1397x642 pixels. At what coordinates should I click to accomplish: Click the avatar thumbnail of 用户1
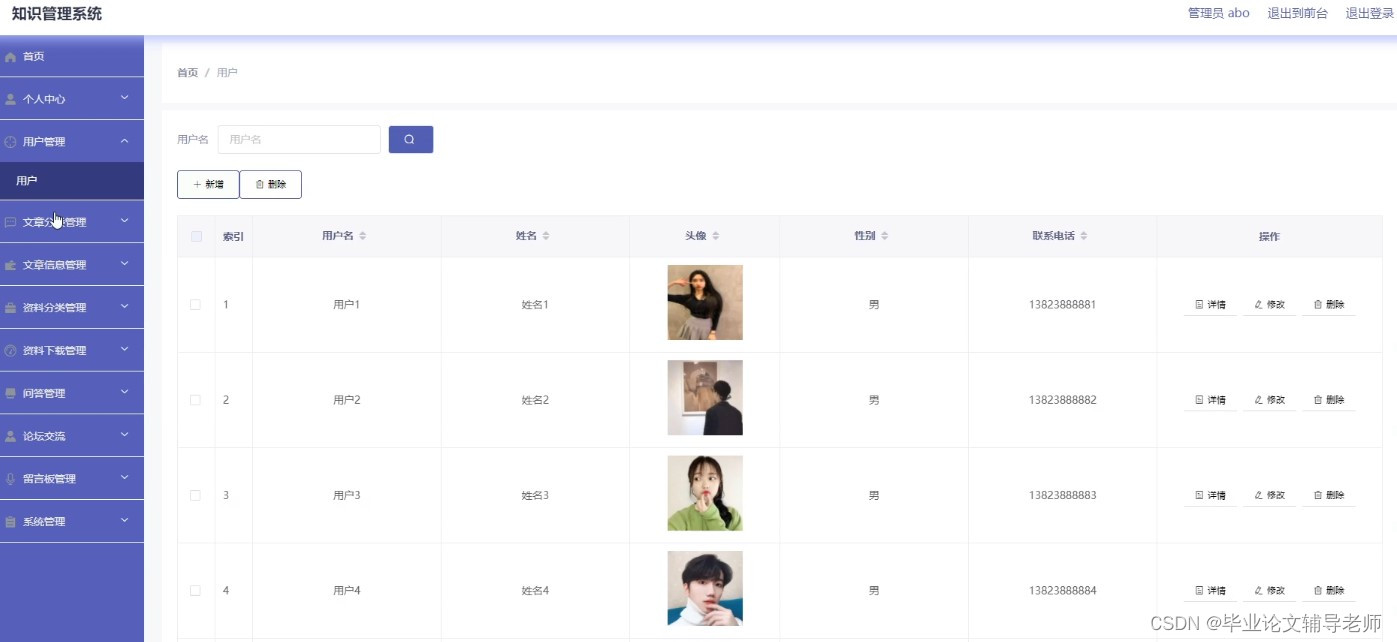coord(705,302)
